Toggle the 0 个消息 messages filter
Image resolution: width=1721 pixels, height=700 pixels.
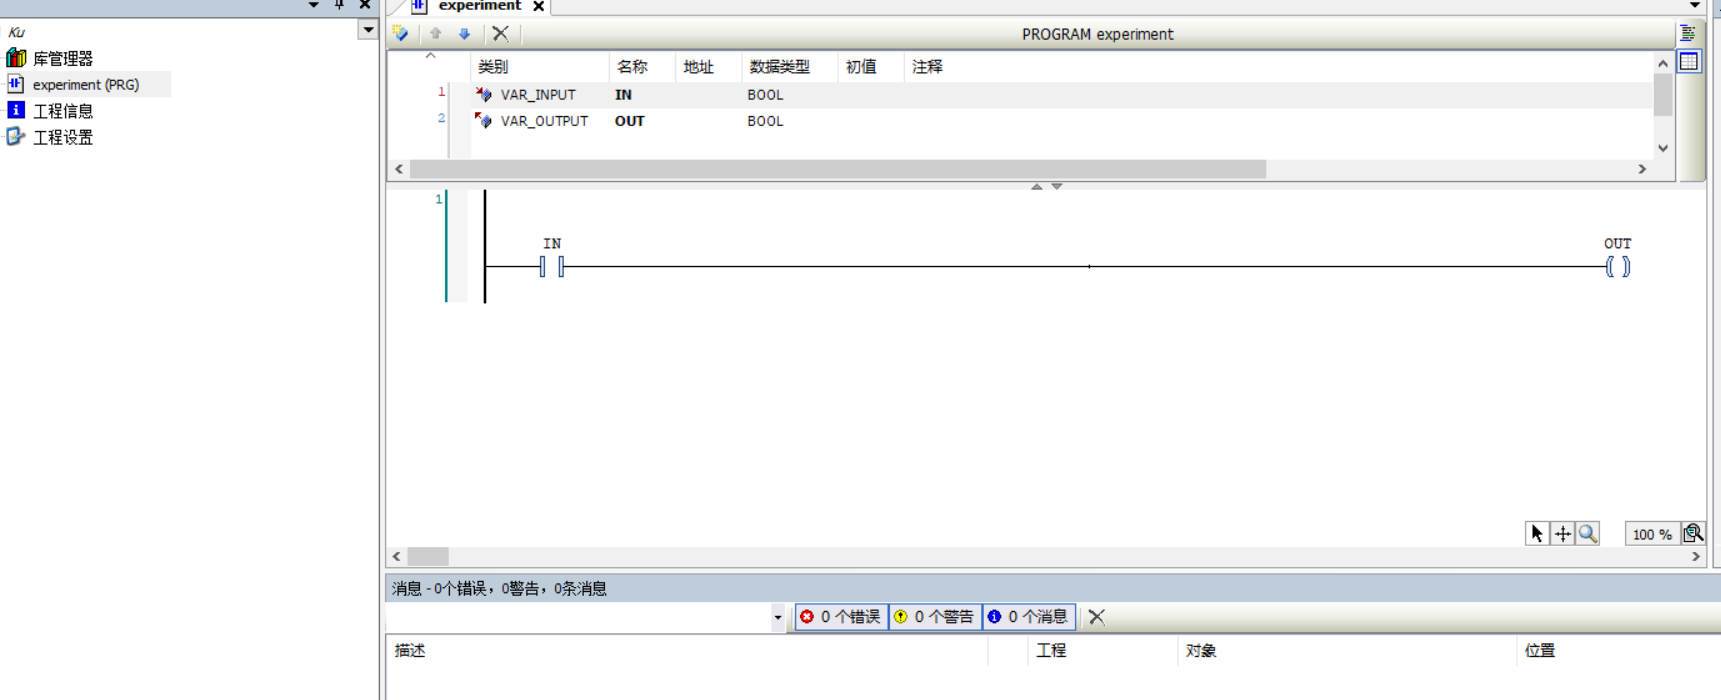click(x=1029, y=617)
